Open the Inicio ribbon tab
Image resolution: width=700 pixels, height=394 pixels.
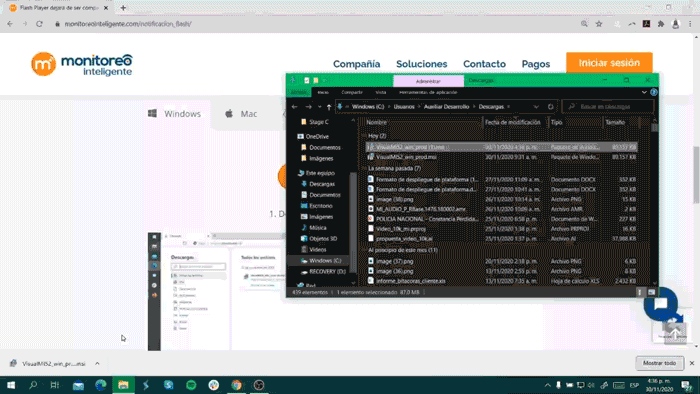[323, 92]
